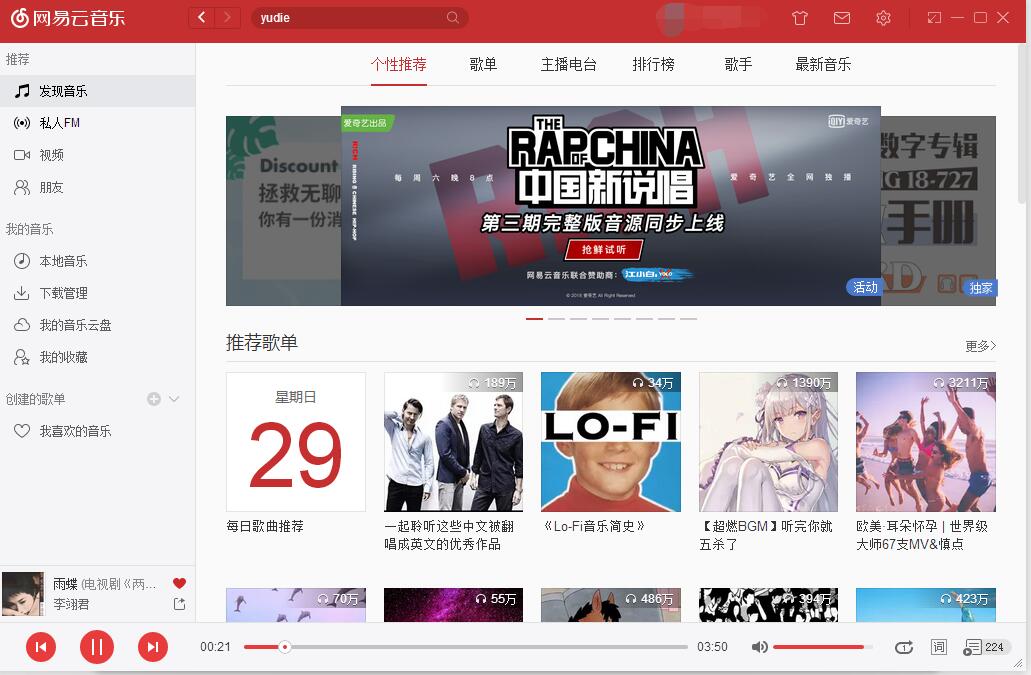The image size is (1031, 675).
Task: Open the artist 李翊君 link
Action: [x=71, y=604]
